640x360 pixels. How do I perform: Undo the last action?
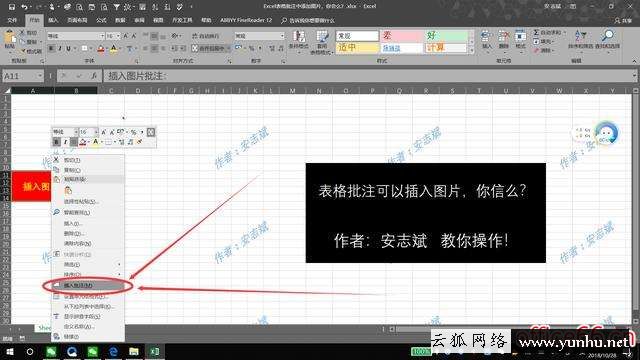click(24, 7)
